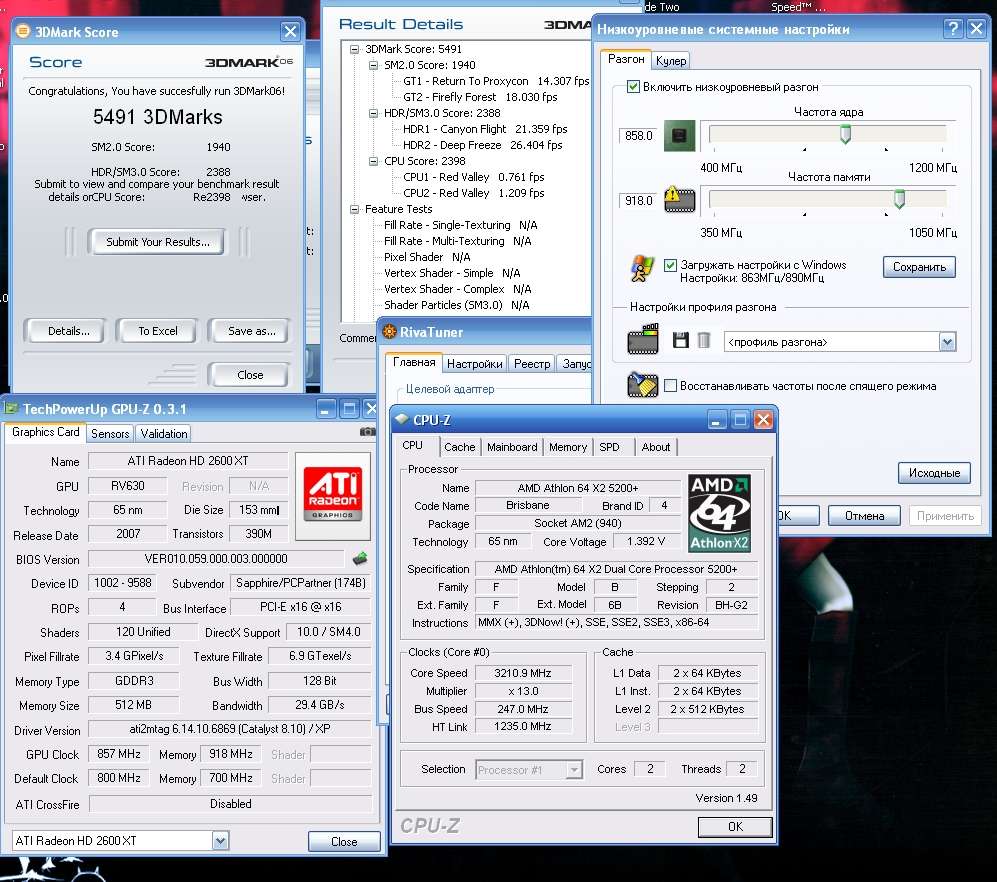Screen dimensions: 997x882
Task: Open the GPU-Z graphics card selector dropdown
Action: 220,841
